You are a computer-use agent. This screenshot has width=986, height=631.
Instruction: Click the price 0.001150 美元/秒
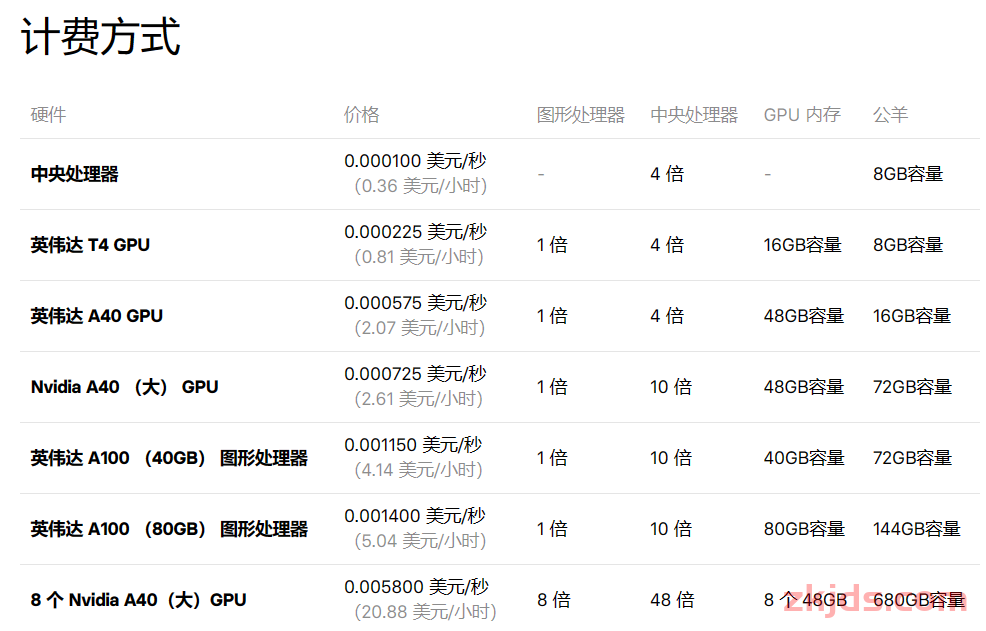click(413, 445)
